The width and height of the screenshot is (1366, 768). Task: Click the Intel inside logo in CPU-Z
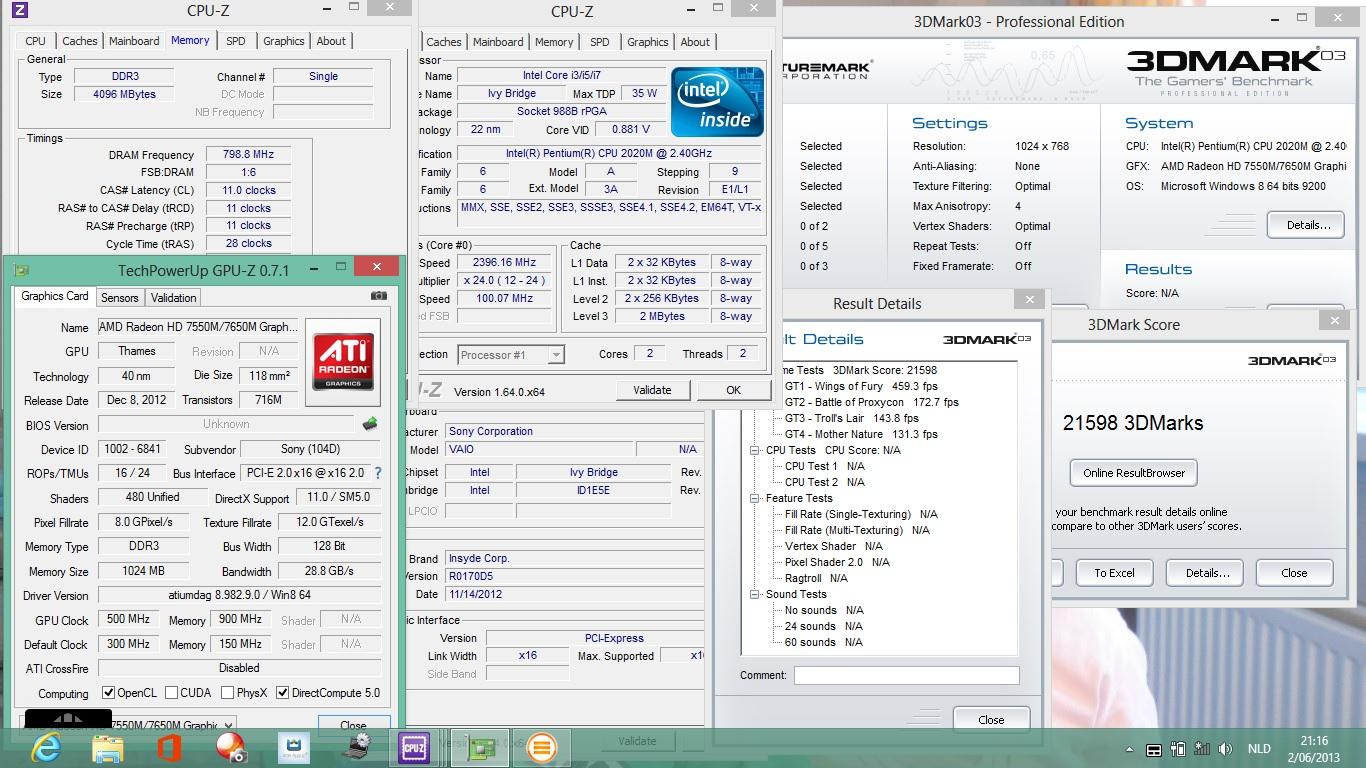pyautogui.click(x=717, y=102)
